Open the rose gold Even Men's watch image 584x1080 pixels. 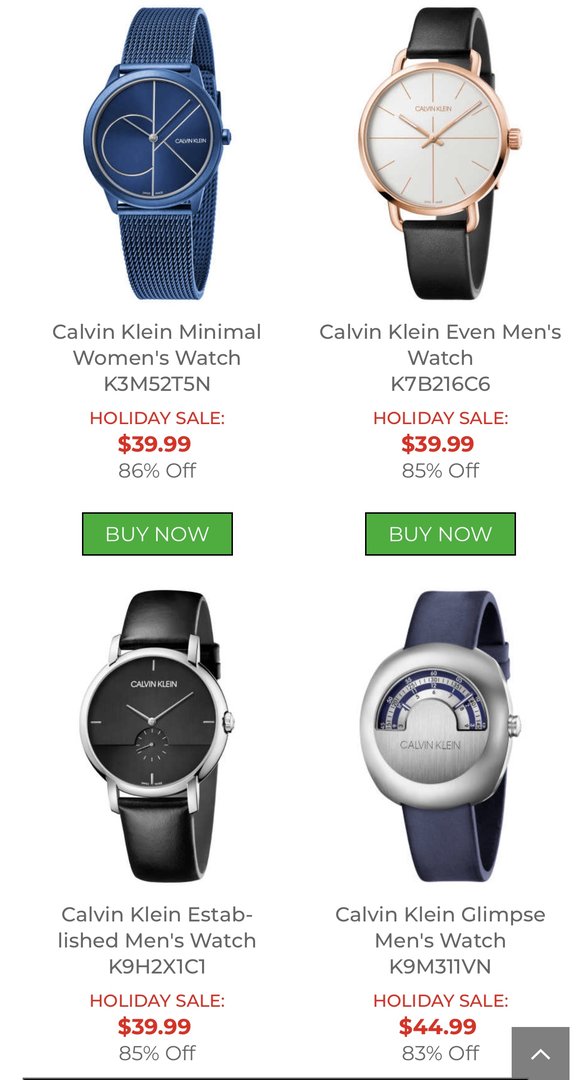pos(440,153)
